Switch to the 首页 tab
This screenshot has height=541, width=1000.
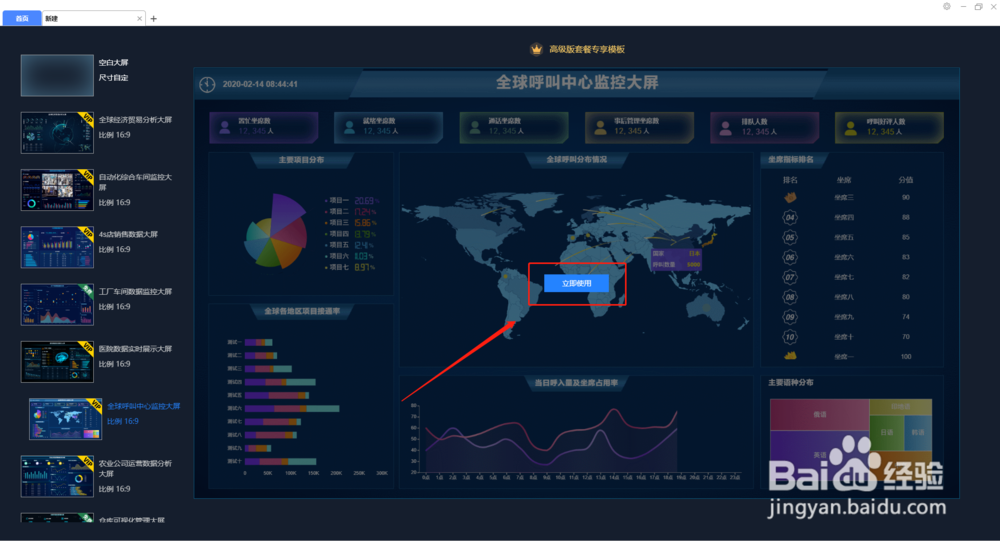pos(22,19)
